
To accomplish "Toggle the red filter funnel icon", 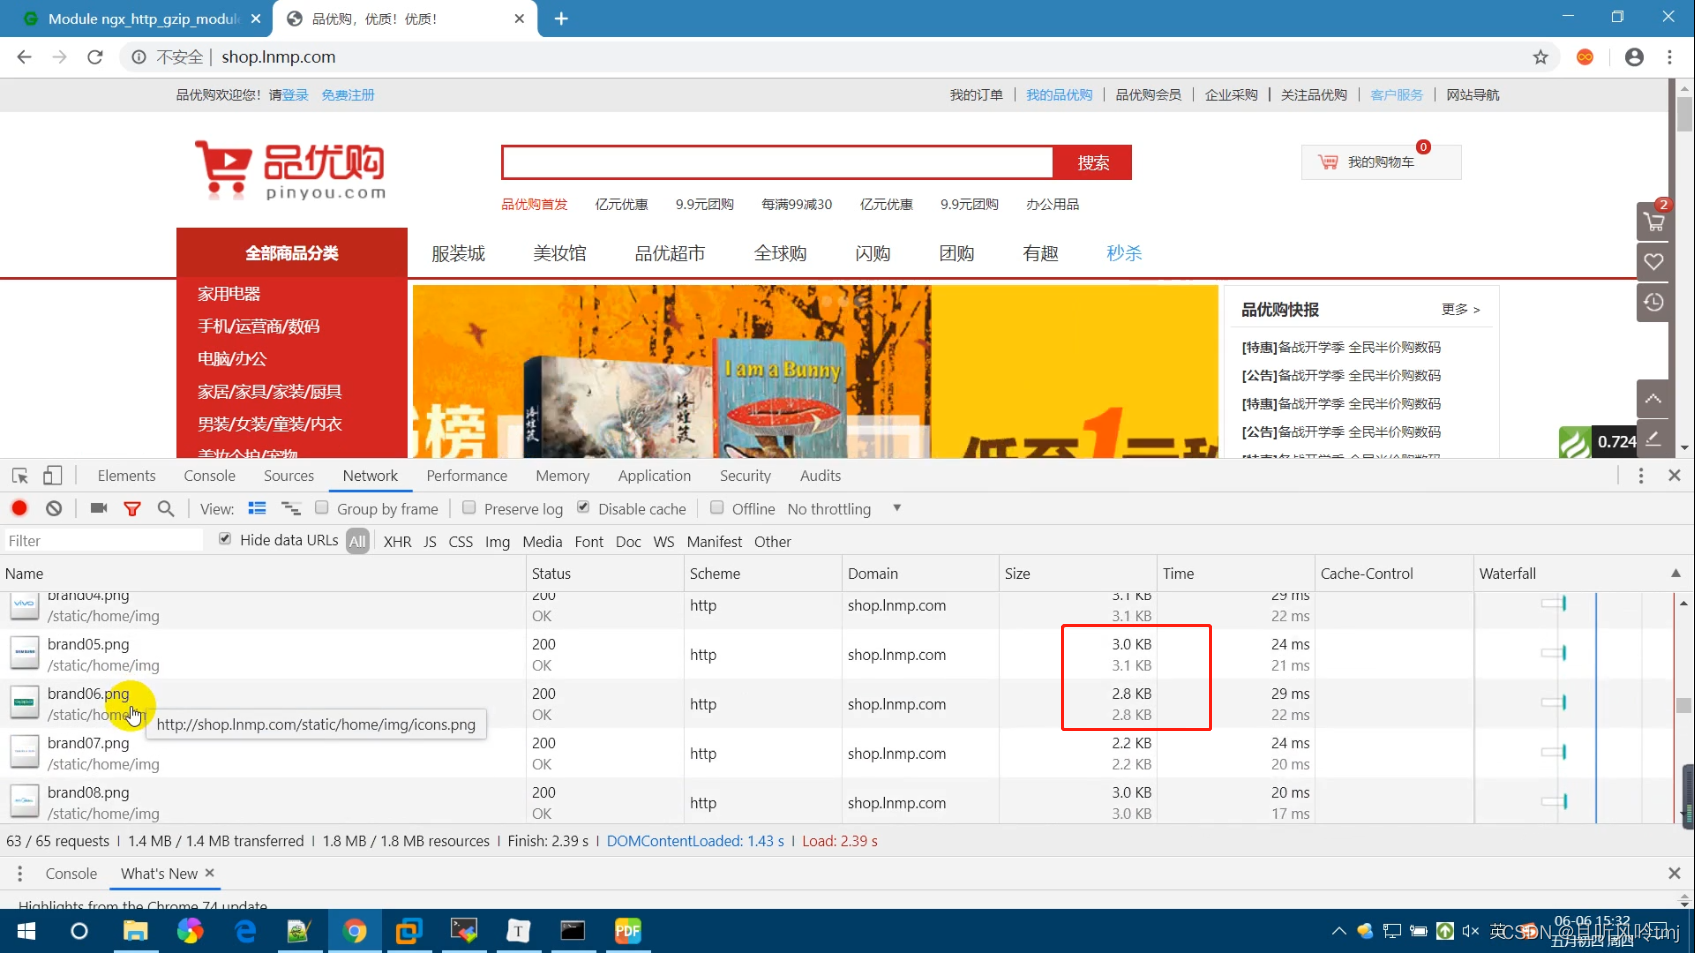I will coord(132,508).
